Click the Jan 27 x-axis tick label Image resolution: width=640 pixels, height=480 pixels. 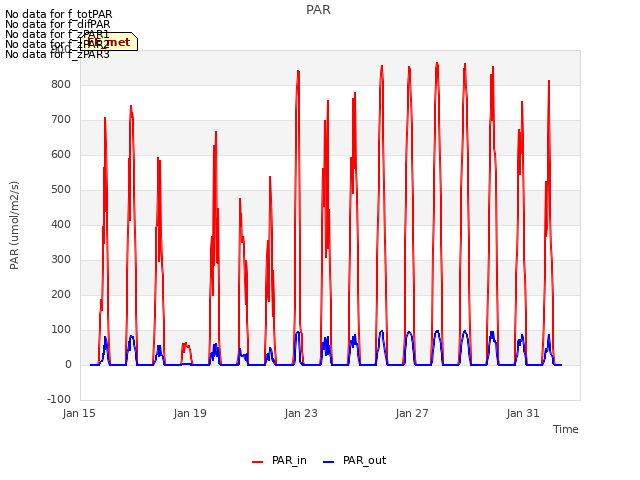[412, 413]
